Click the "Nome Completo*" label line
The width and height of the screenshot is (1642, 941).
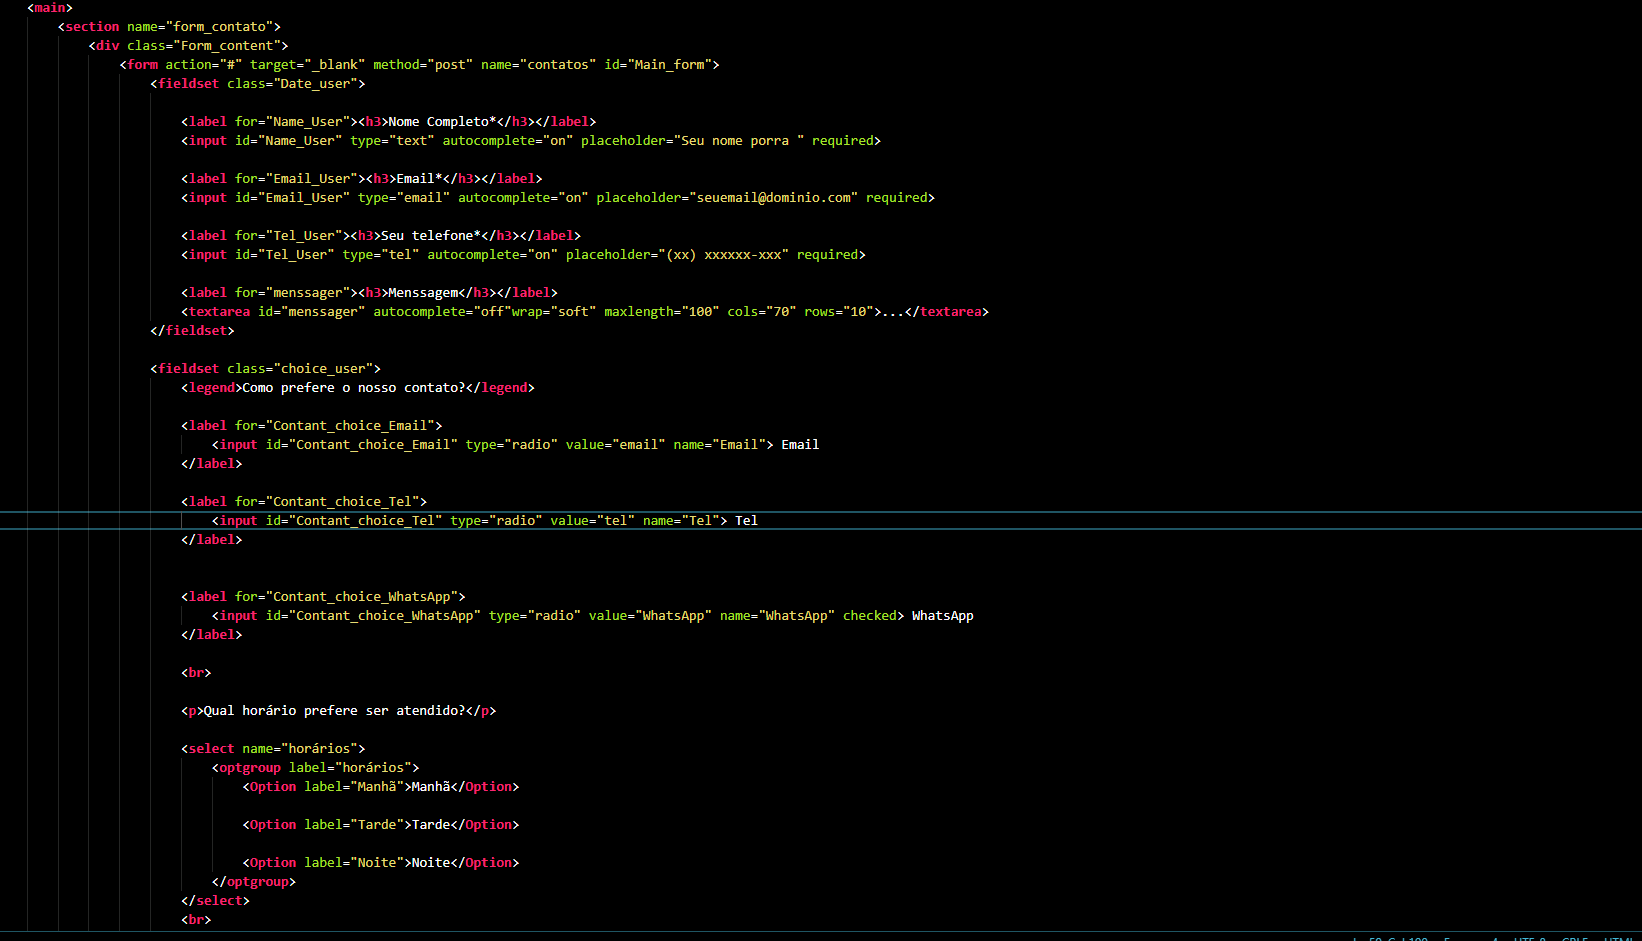389,122
